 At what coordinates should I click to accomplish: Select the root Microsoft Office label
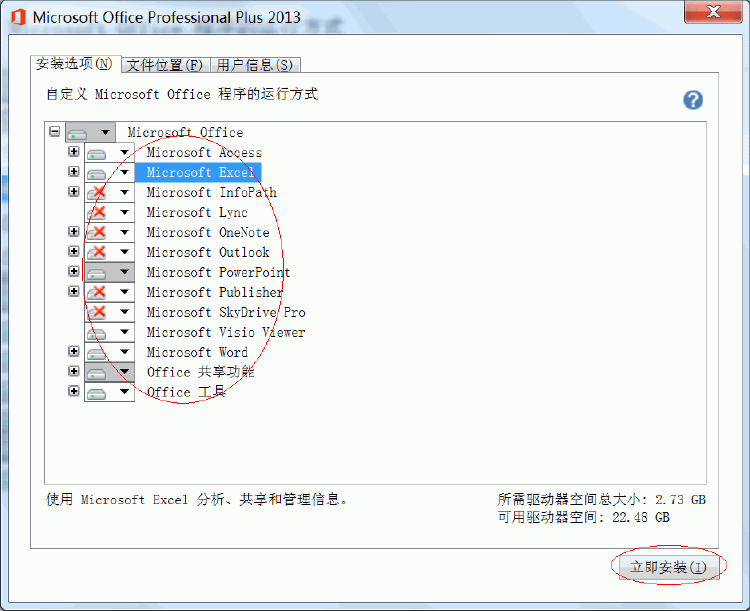185,133
